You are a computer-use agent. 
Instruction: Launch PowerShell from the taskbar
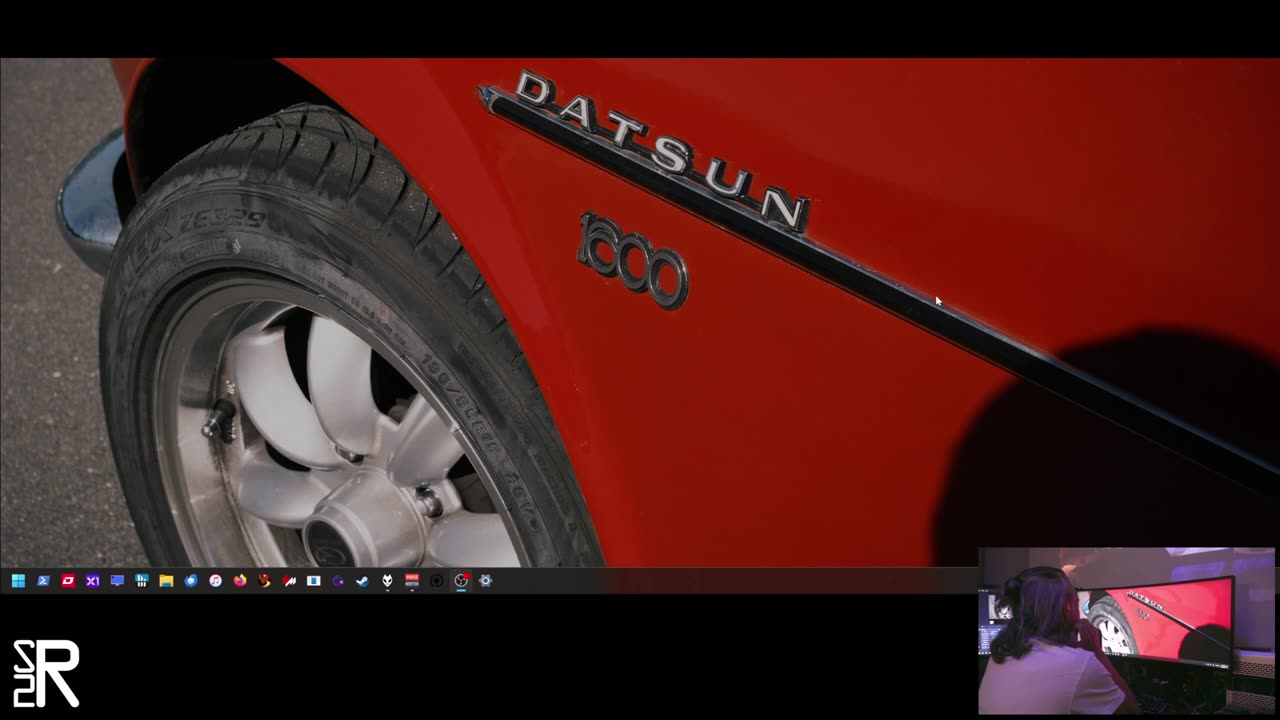tap(43, 580)
